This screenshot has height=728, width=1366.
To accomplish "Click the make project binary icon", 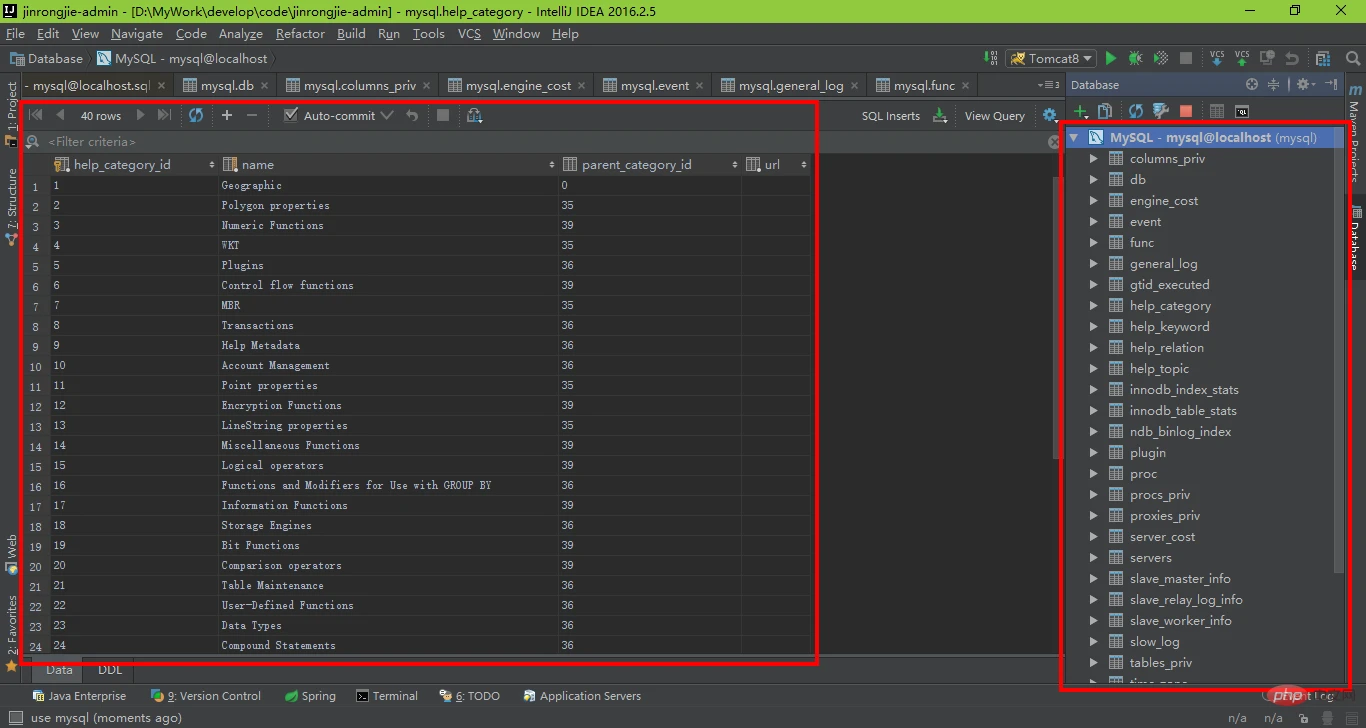I will (x=990, y=58).
